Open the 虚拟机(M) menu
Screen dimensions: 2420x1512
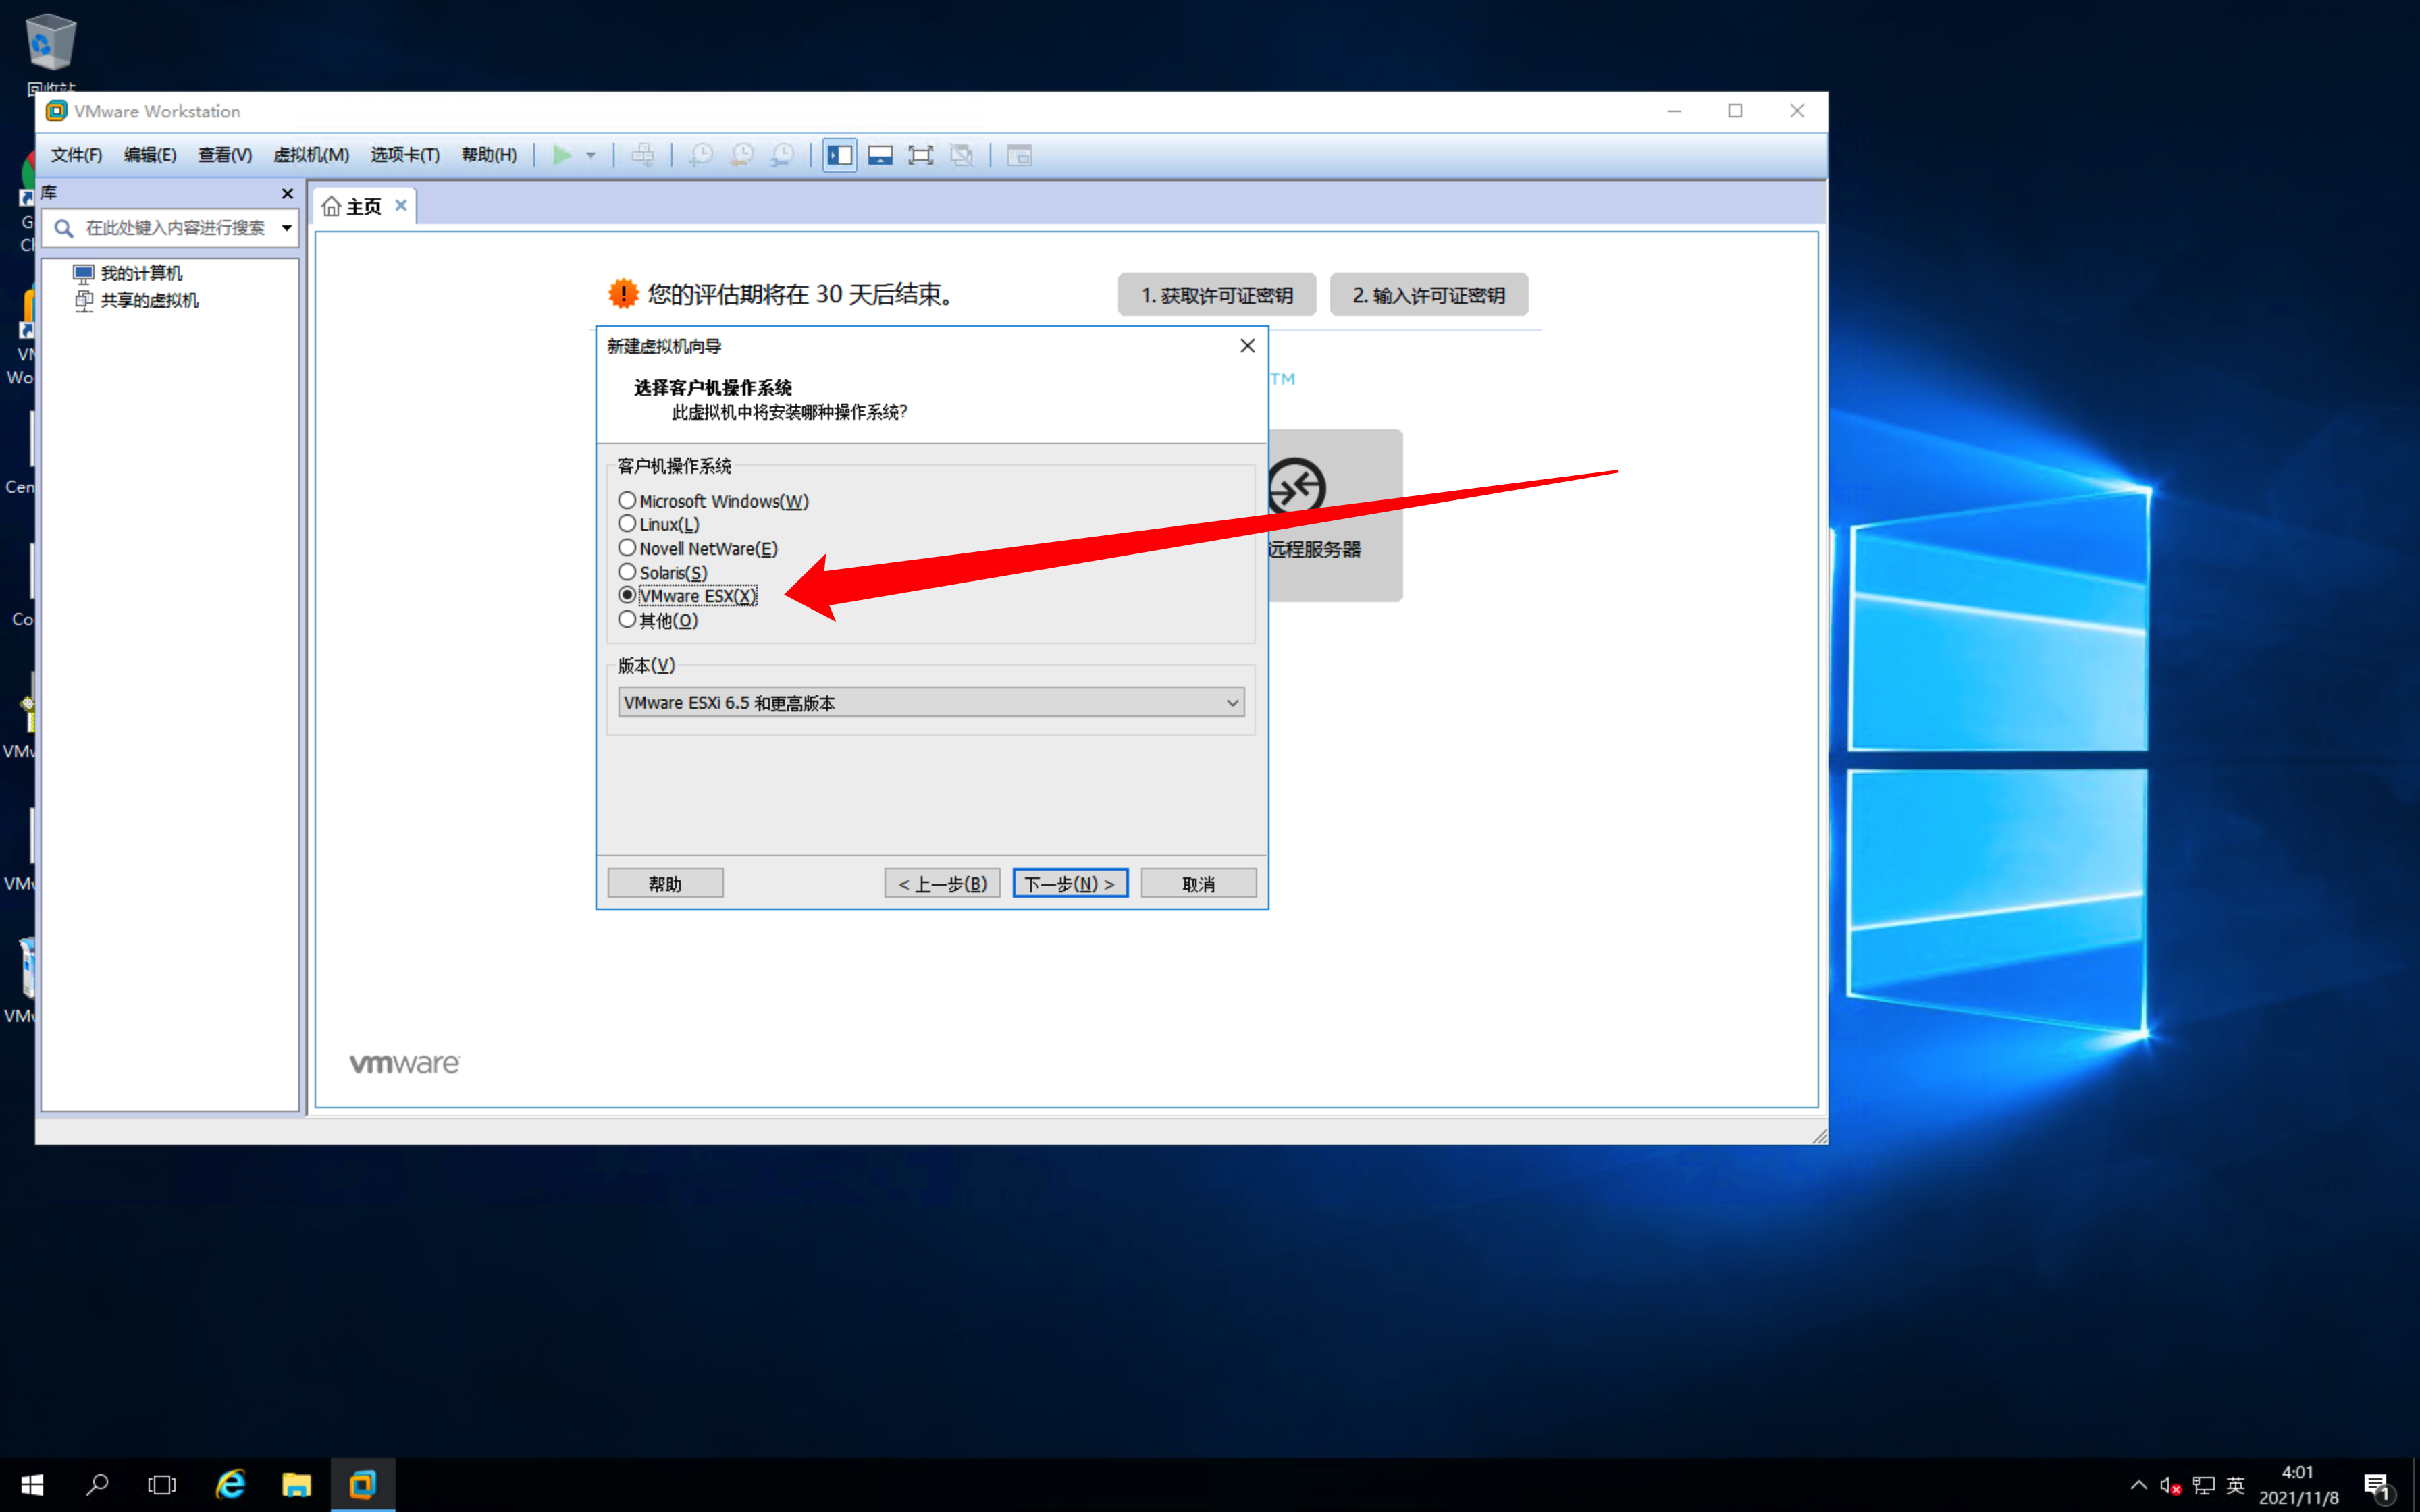click(x=311, y=155)
